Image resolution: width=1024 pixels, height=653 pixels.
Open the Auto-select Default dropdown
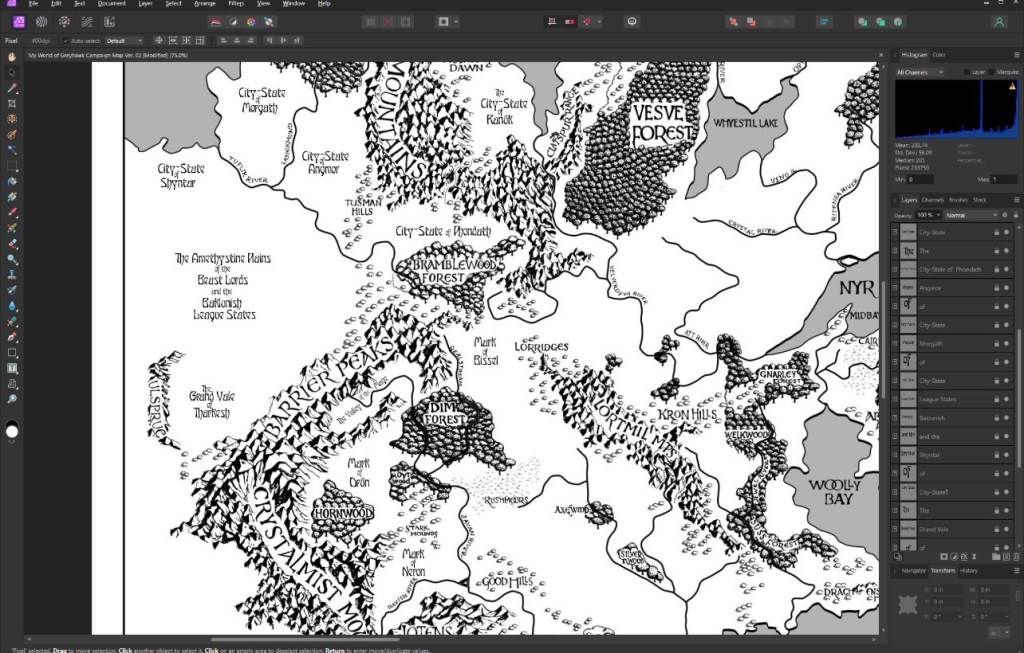coord(124,40)
